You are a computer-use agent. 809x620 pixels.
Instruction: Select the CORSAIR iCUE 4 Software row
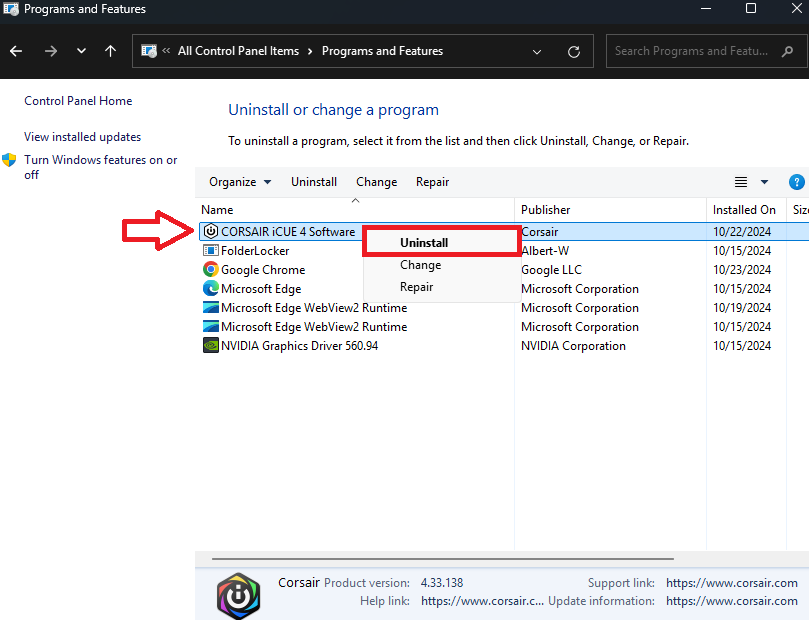(x=503, y=232)
